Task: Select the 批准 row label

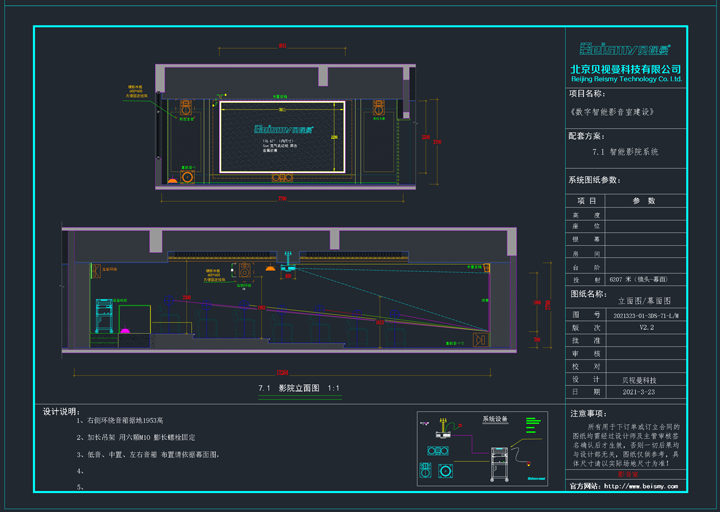Action: 586,341
